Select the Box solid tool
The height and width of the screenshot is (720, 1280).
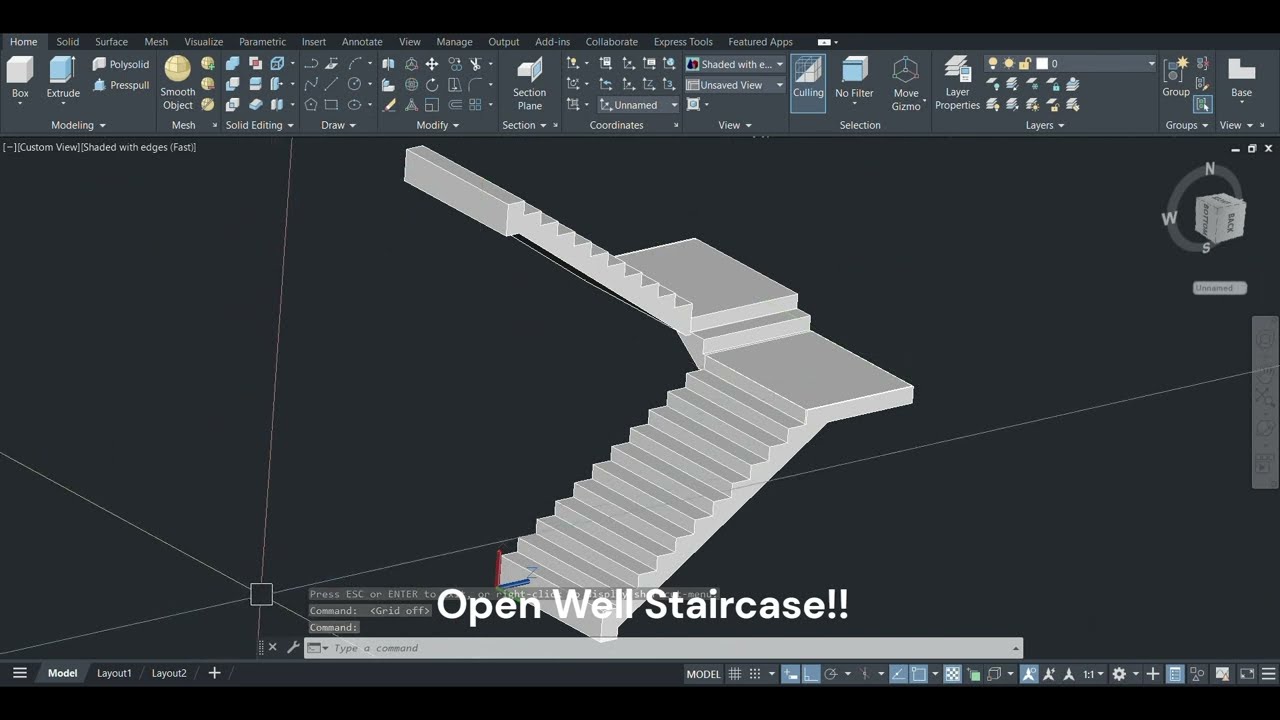pos(20,78)
